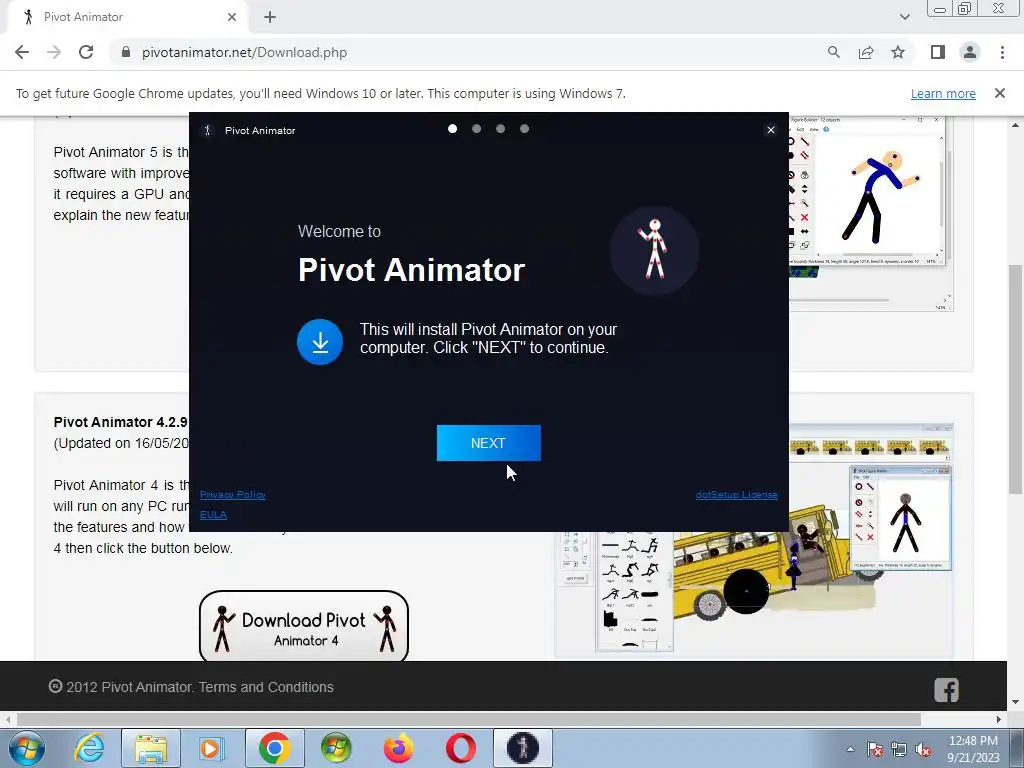Open the Chrome three-dot menu
The height and width of the screenshot is (768, 1024).
point(1002,52)
